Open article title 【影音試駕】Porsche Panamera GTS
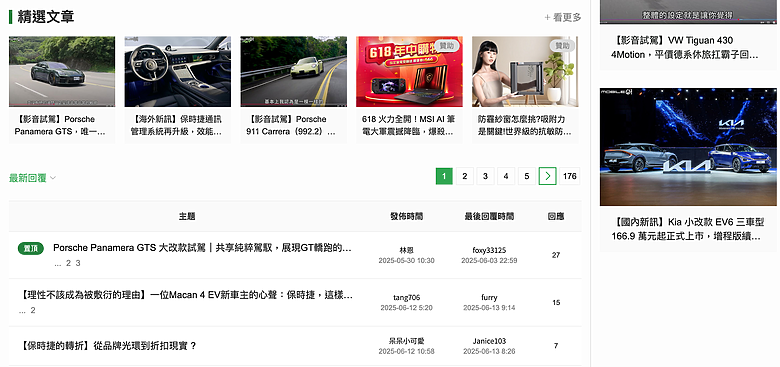The width and height of the screenshot is (780, 367). click(60, 125)
